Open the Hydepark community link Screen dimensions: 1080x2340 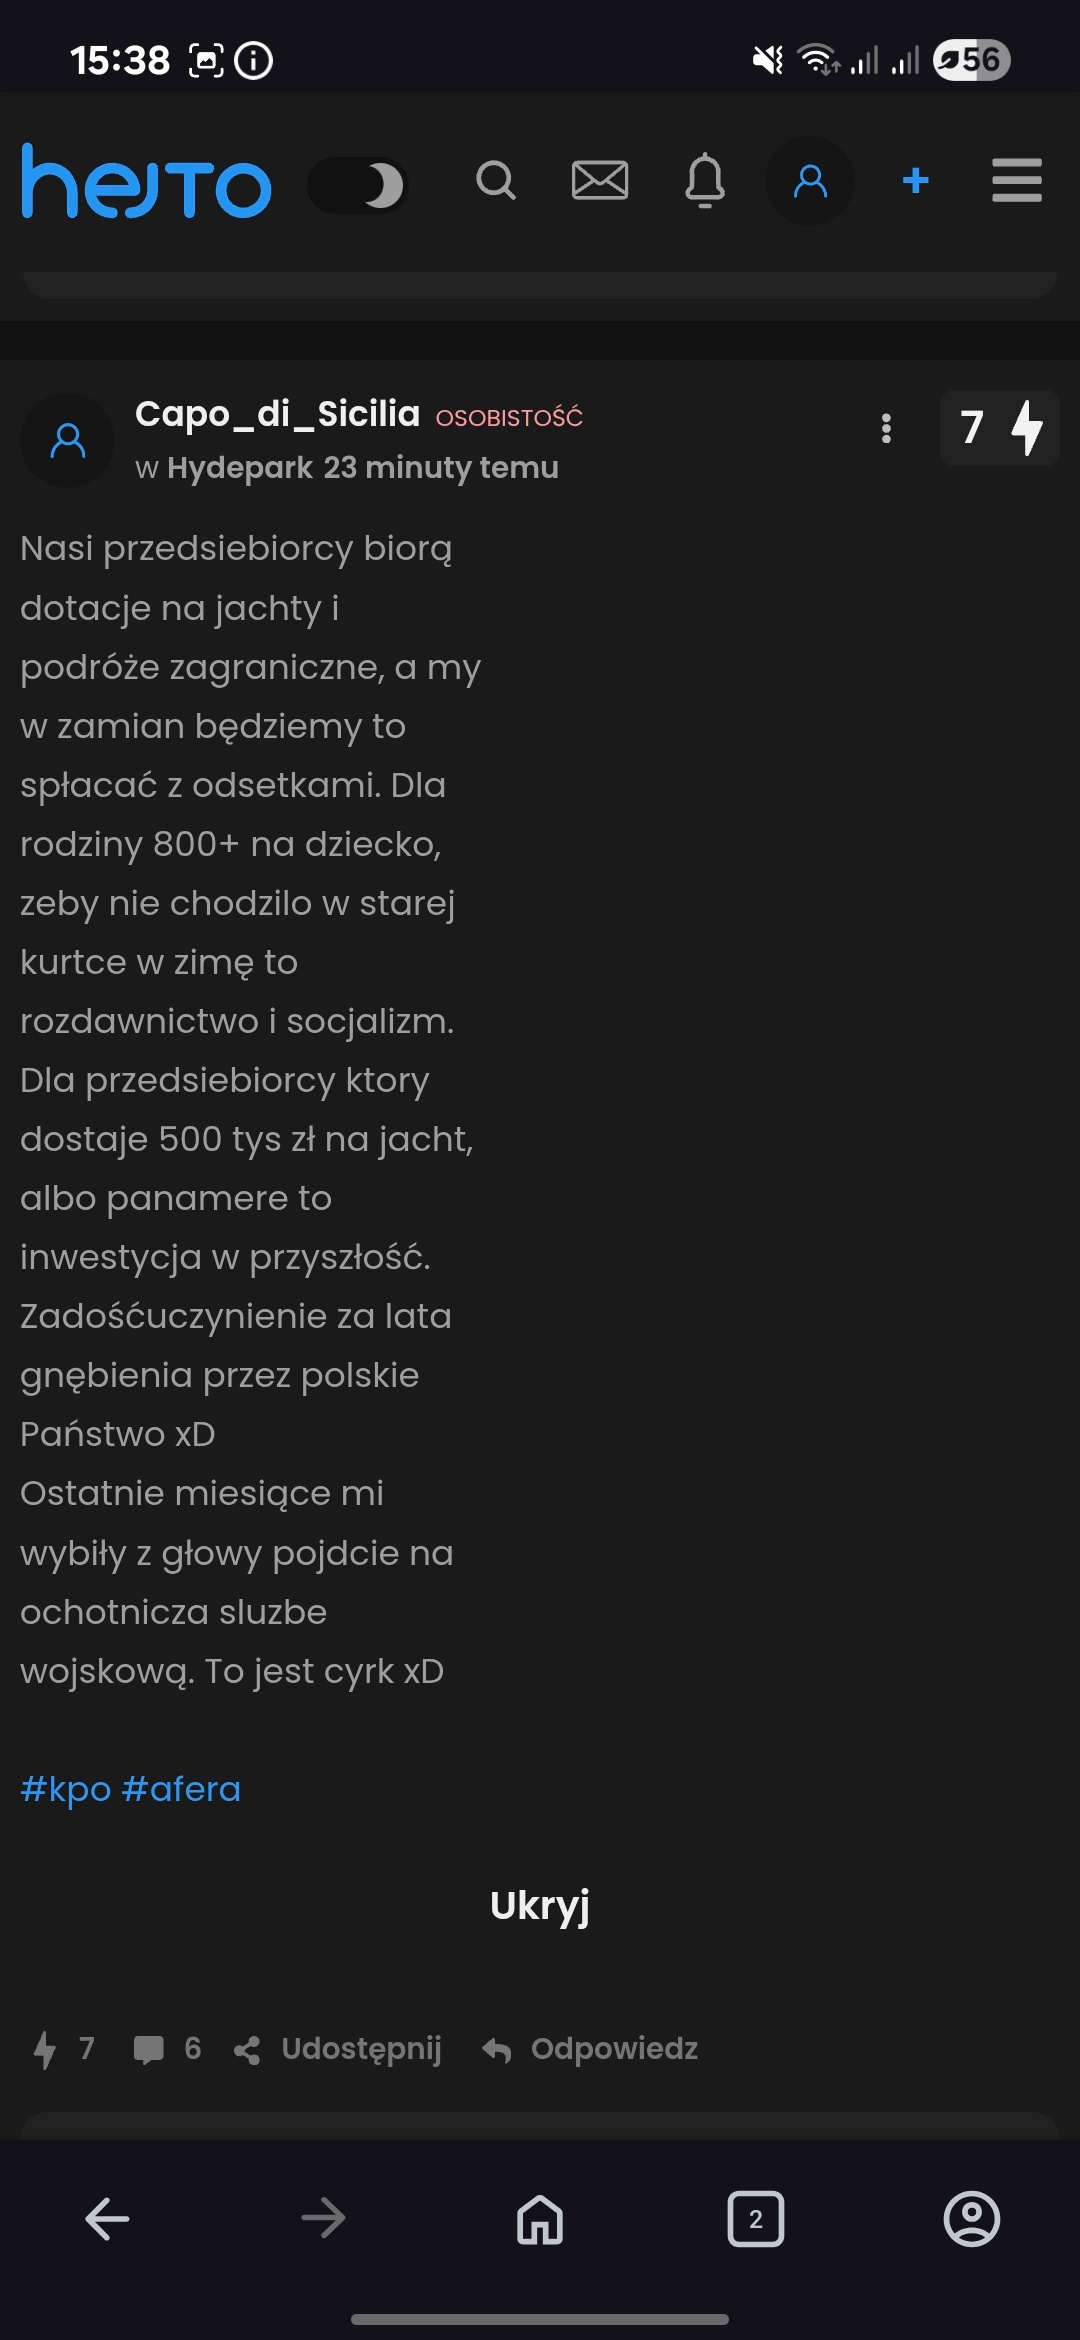coord(240,468)
